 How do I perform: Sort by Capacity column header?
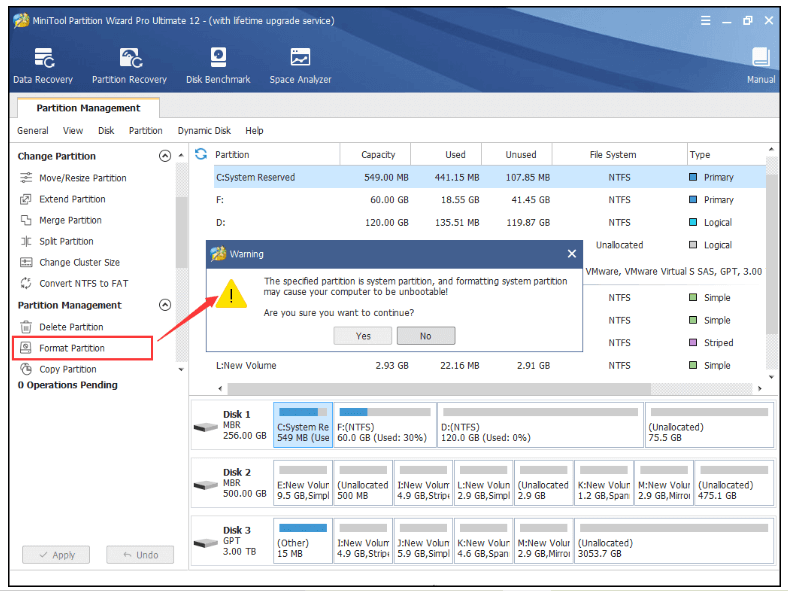pos(375,154)
